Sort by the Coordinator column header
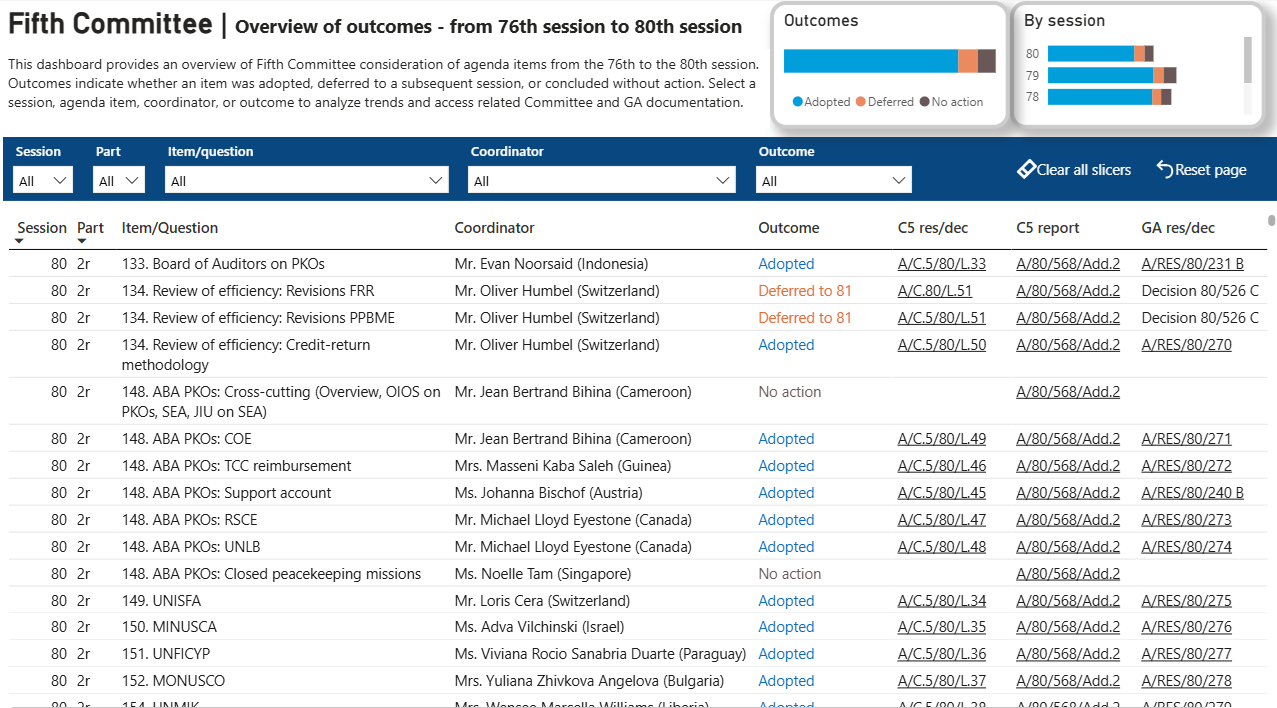This screenshot has width=1277, height=708. tap(495, 228)
